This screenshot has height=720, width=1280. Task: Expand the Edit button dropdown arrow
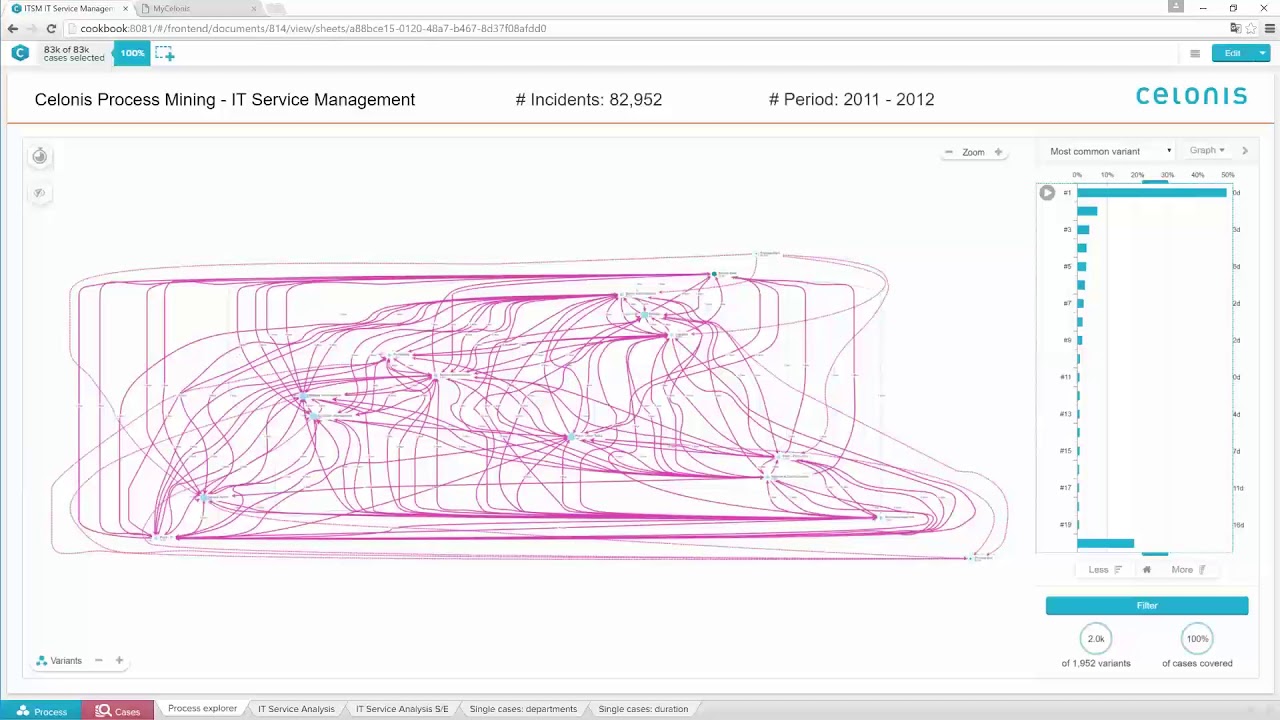point(1262,53)
